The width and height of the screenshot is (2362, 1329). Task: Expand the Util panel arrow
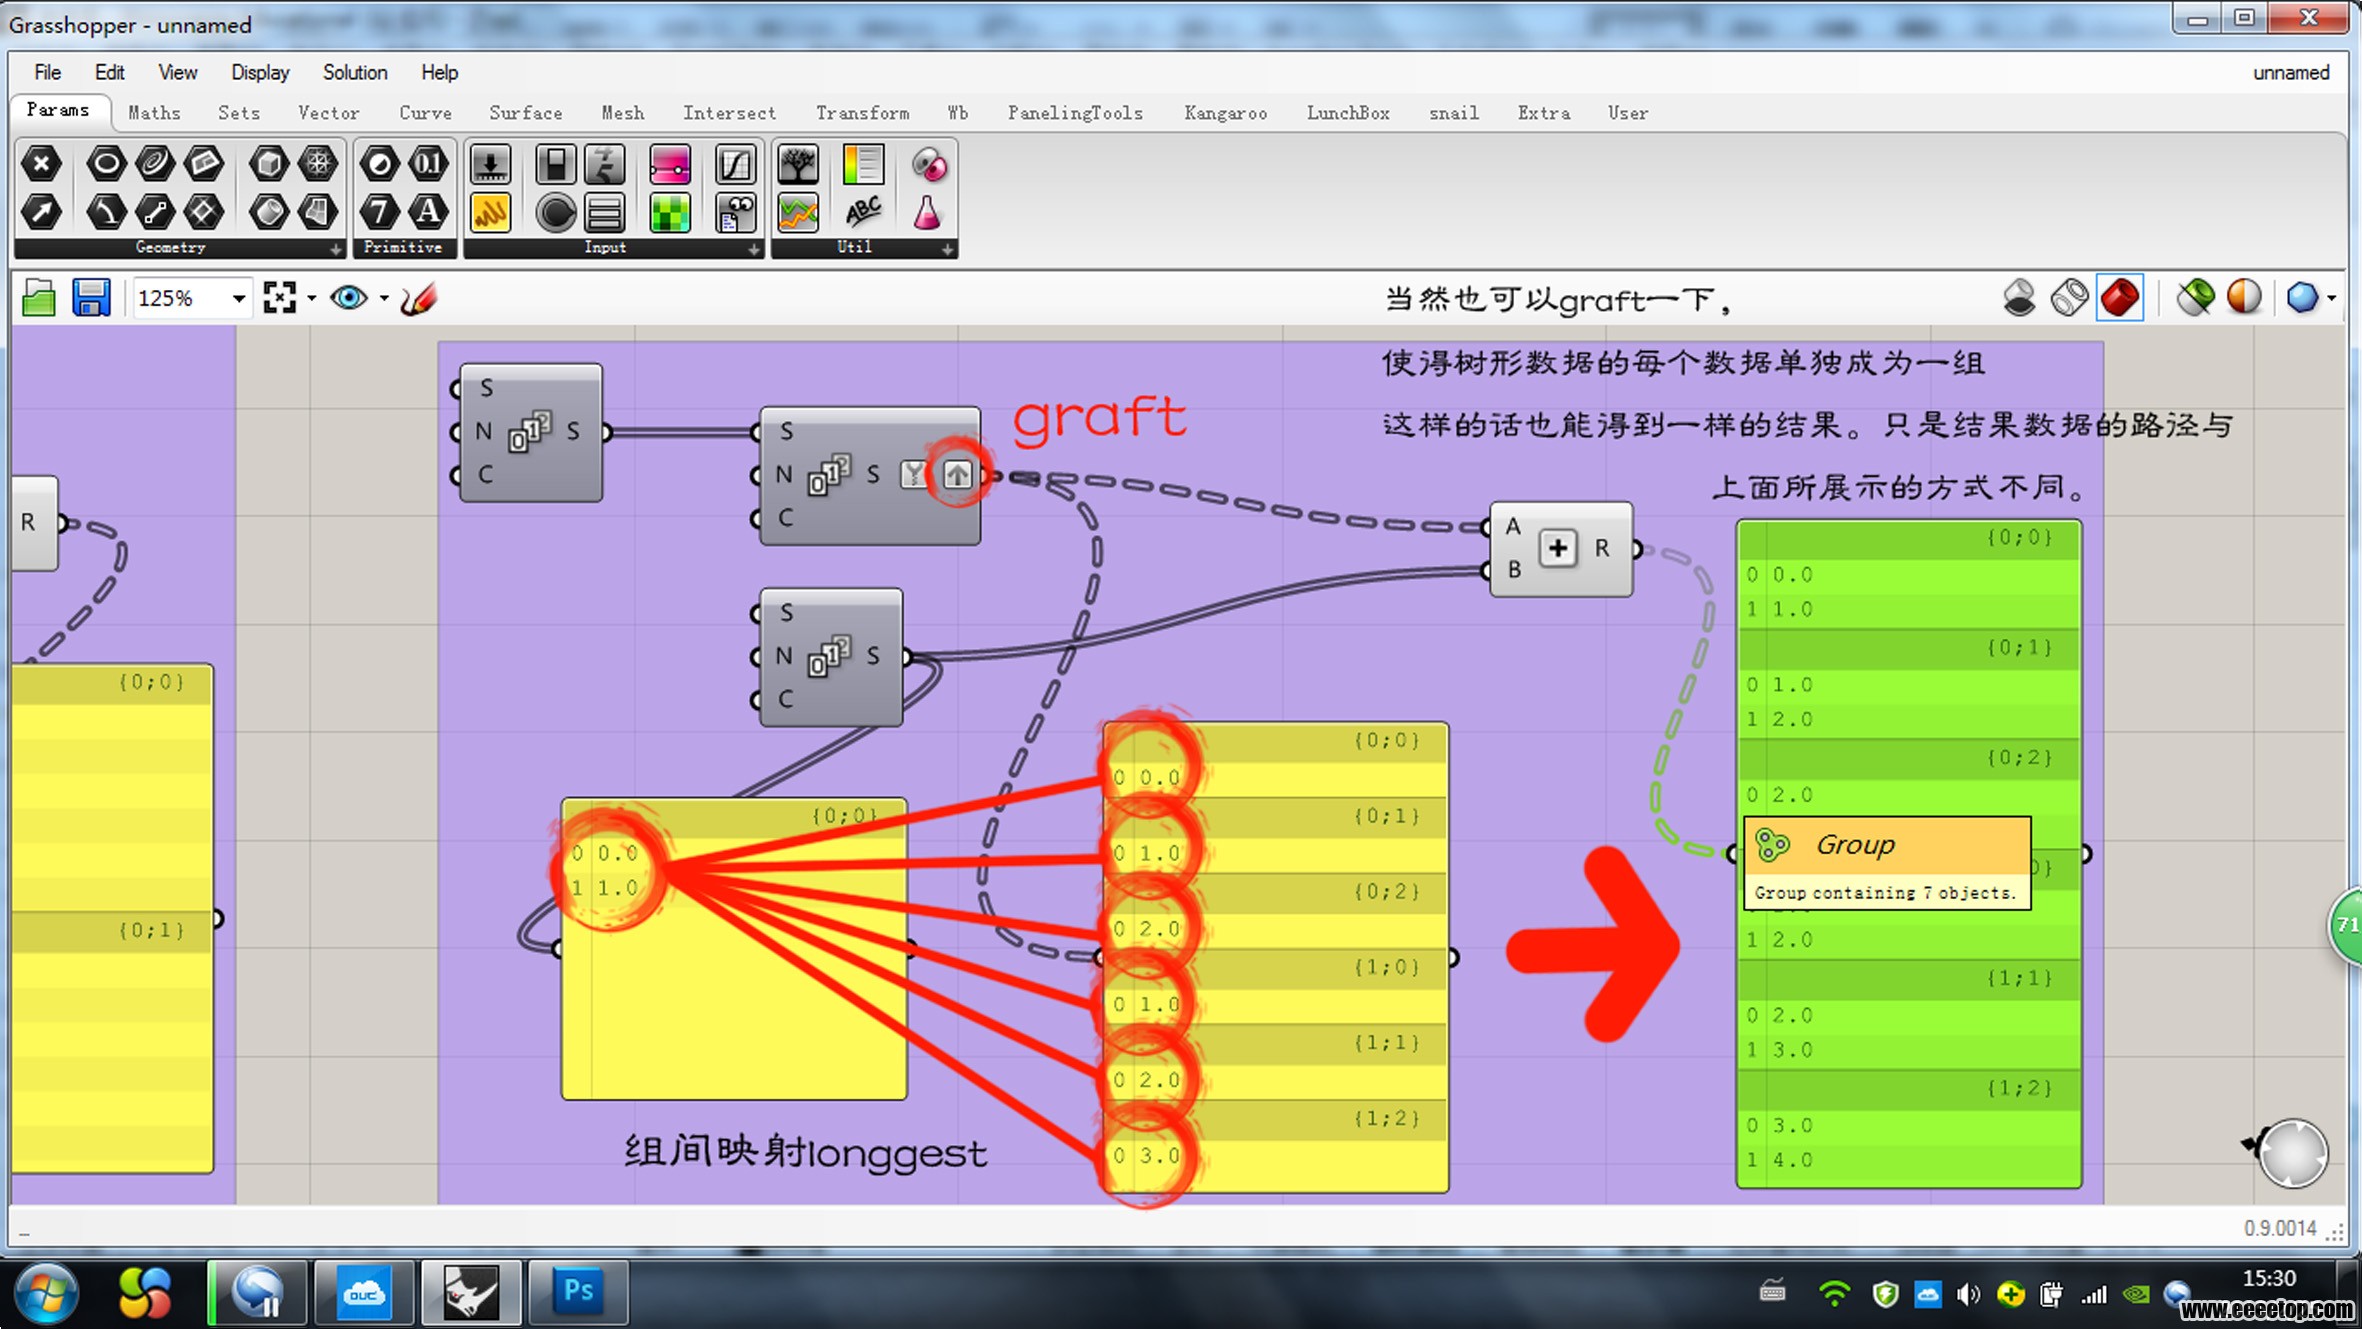pyautogui.click(x=947, y=249)
